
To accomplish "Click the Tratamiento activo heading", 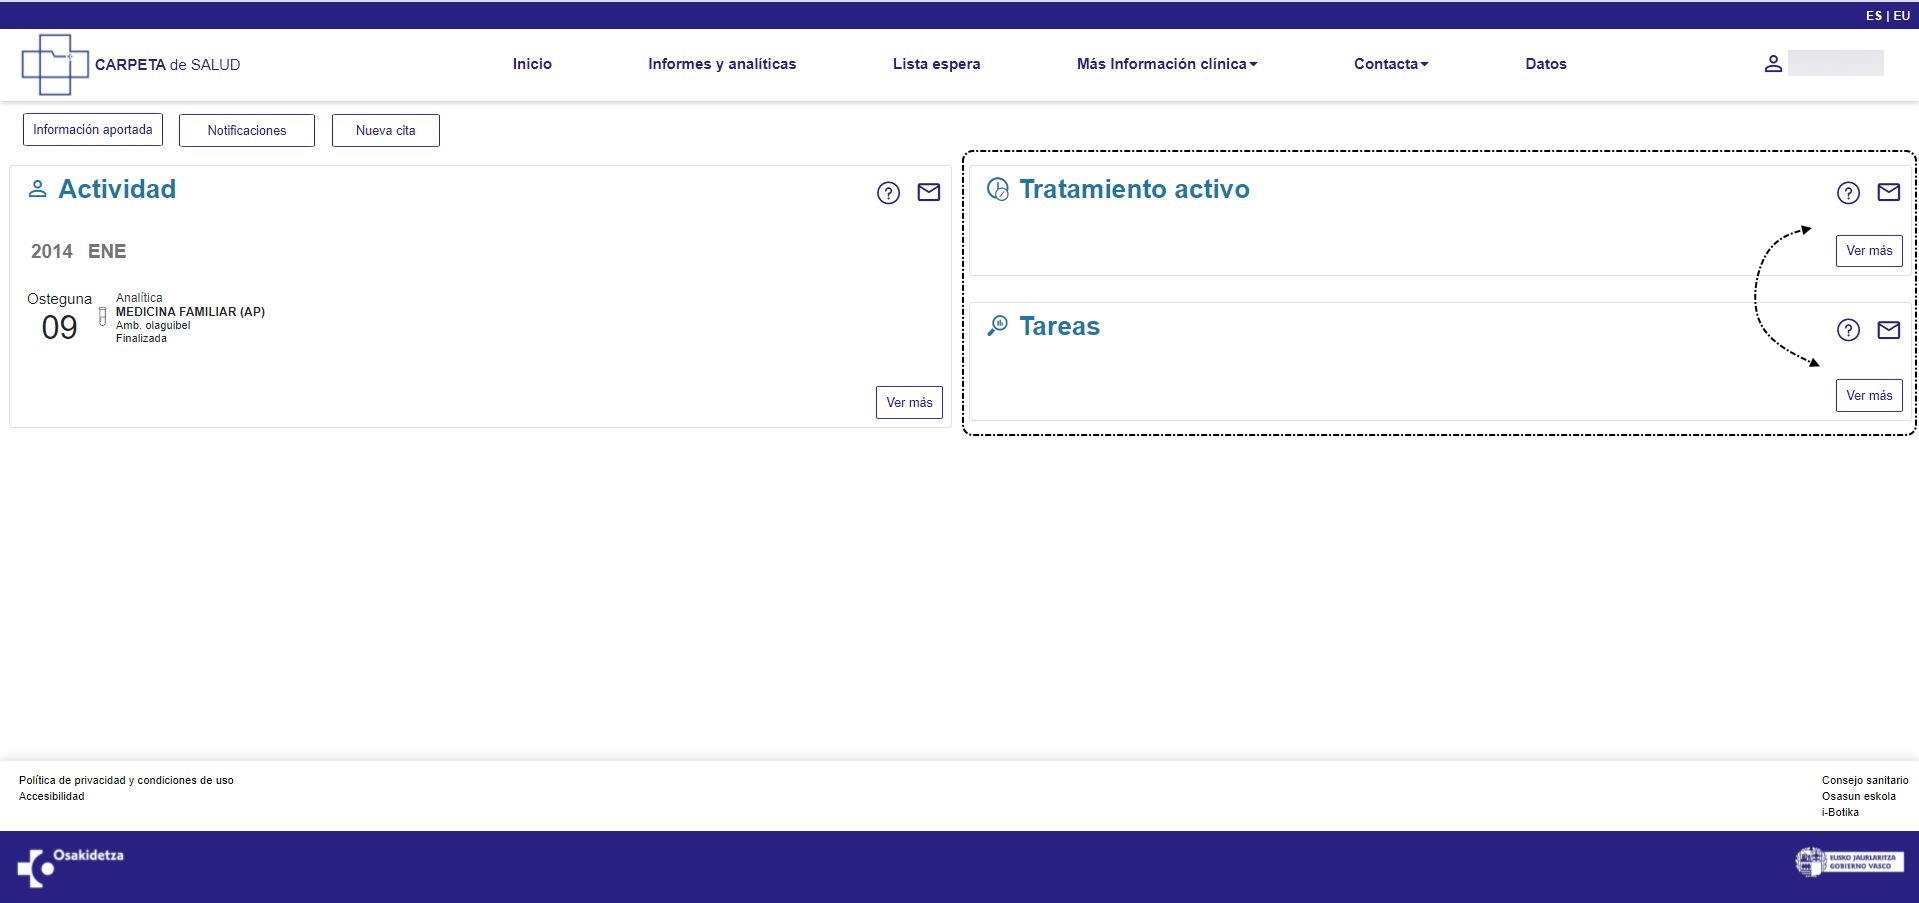I will click(1134, 189).
